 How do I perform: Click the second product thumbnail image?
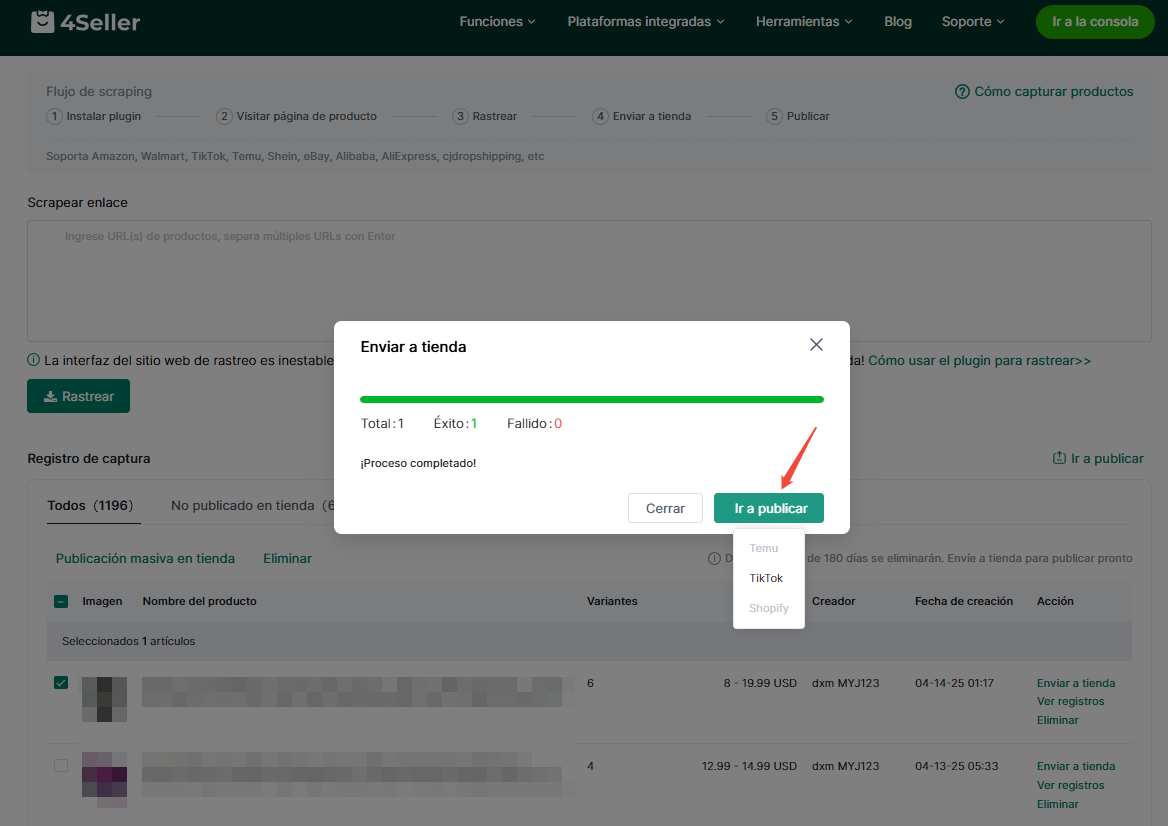[104, 780]
